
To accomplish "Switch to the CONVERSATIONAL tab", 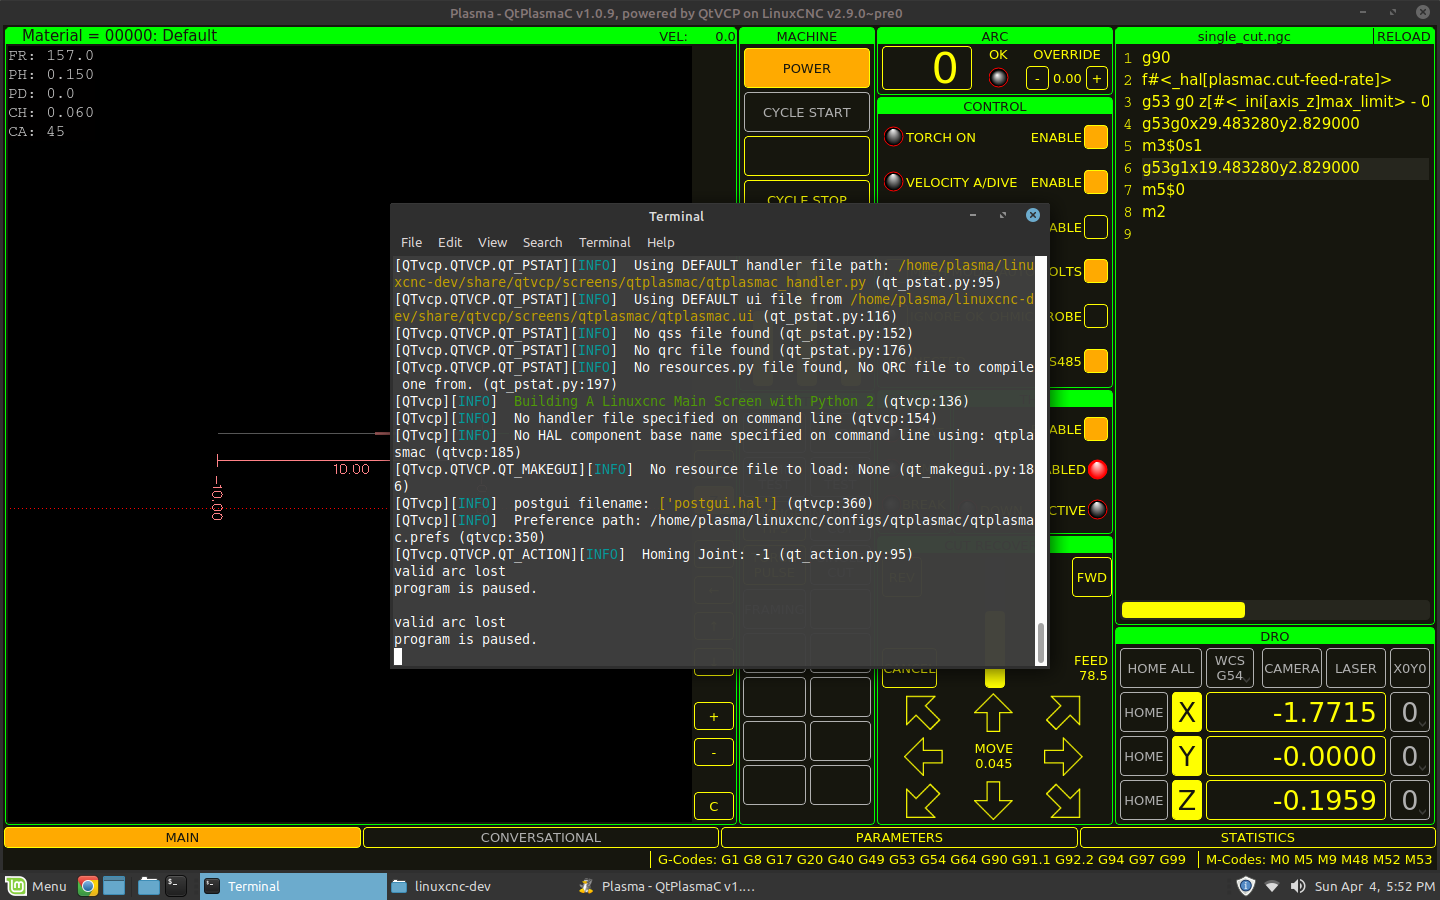I will click(x=540, y=837).
